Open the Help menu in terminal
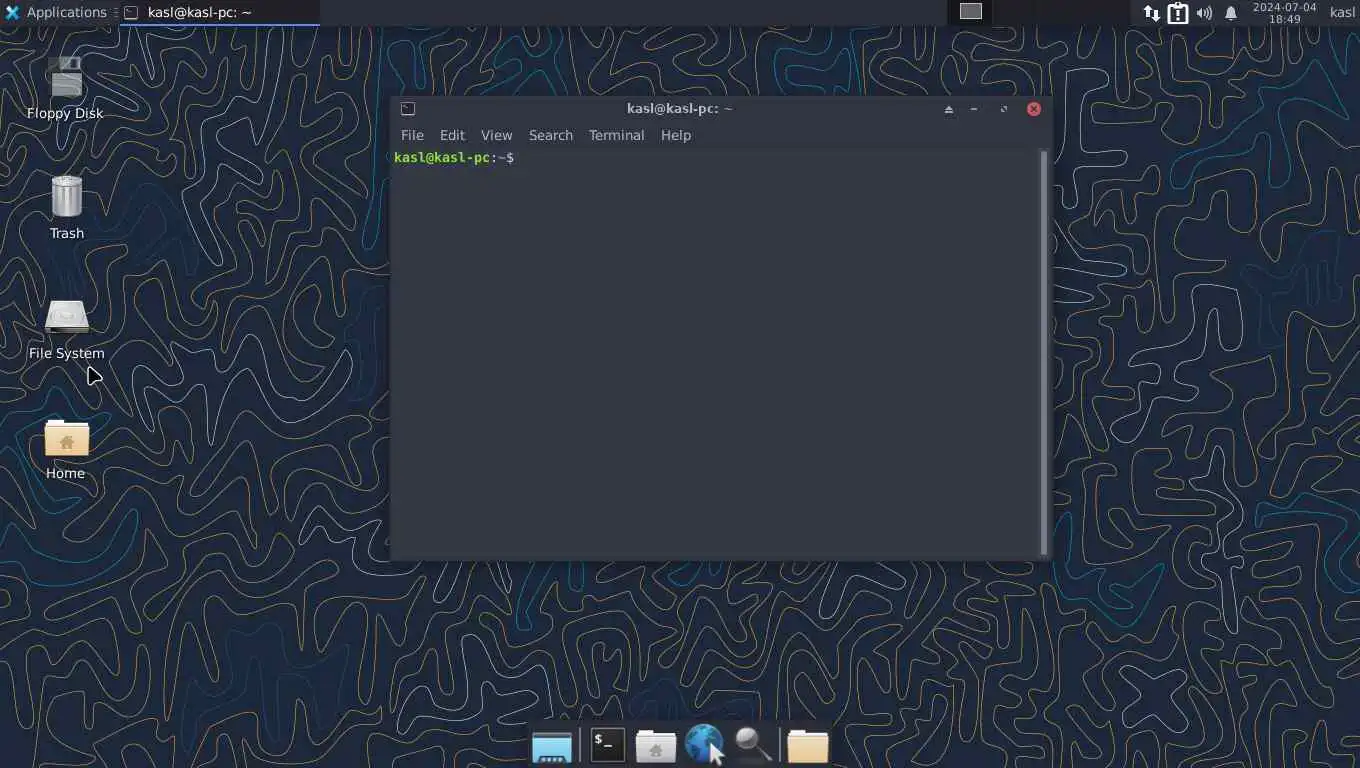Image resolution: width=1360 pixels, height=768 pixels. pos(676,135)
